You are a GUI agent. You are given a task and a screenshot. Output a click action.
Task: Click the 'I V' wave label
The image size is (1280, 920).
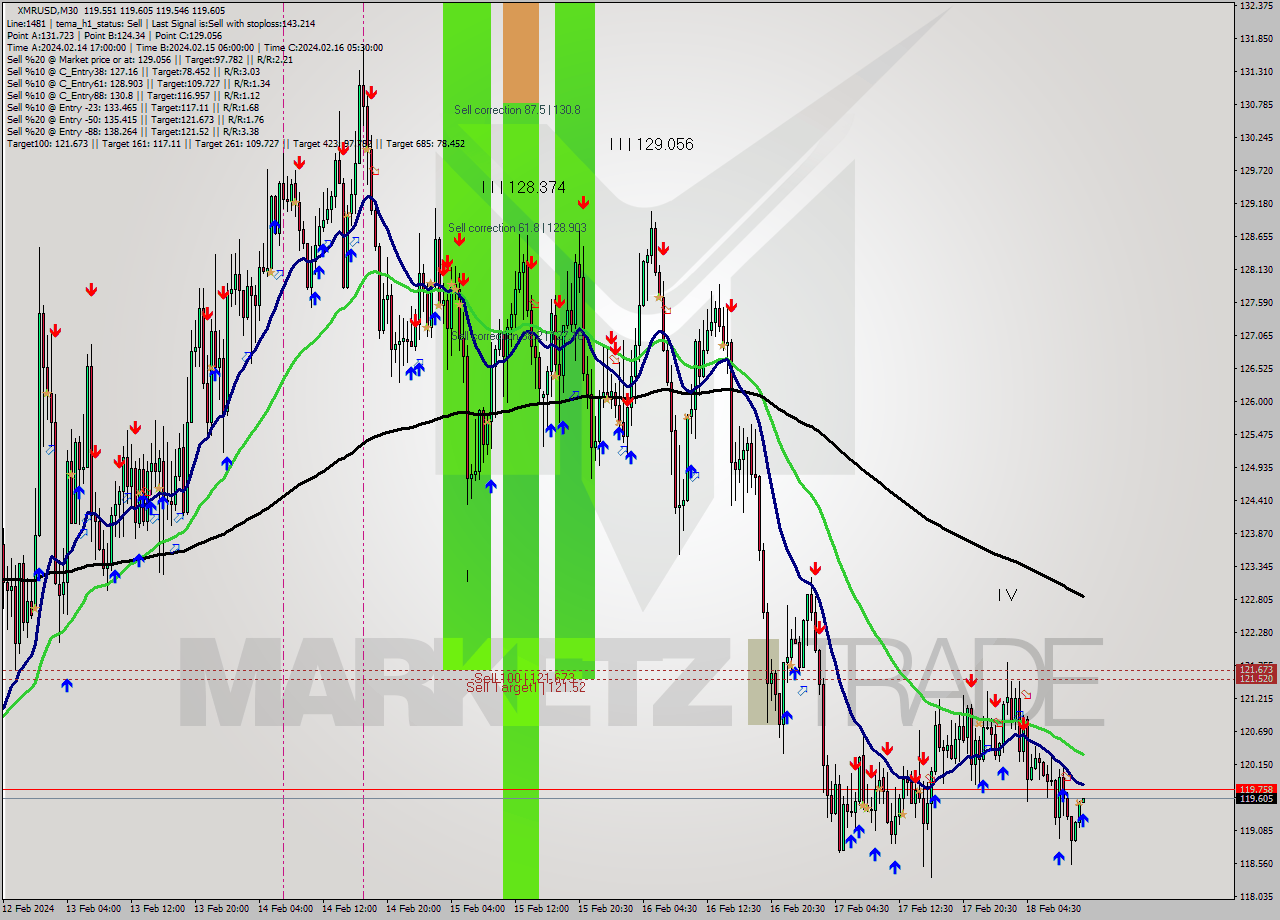(1007, 595)
